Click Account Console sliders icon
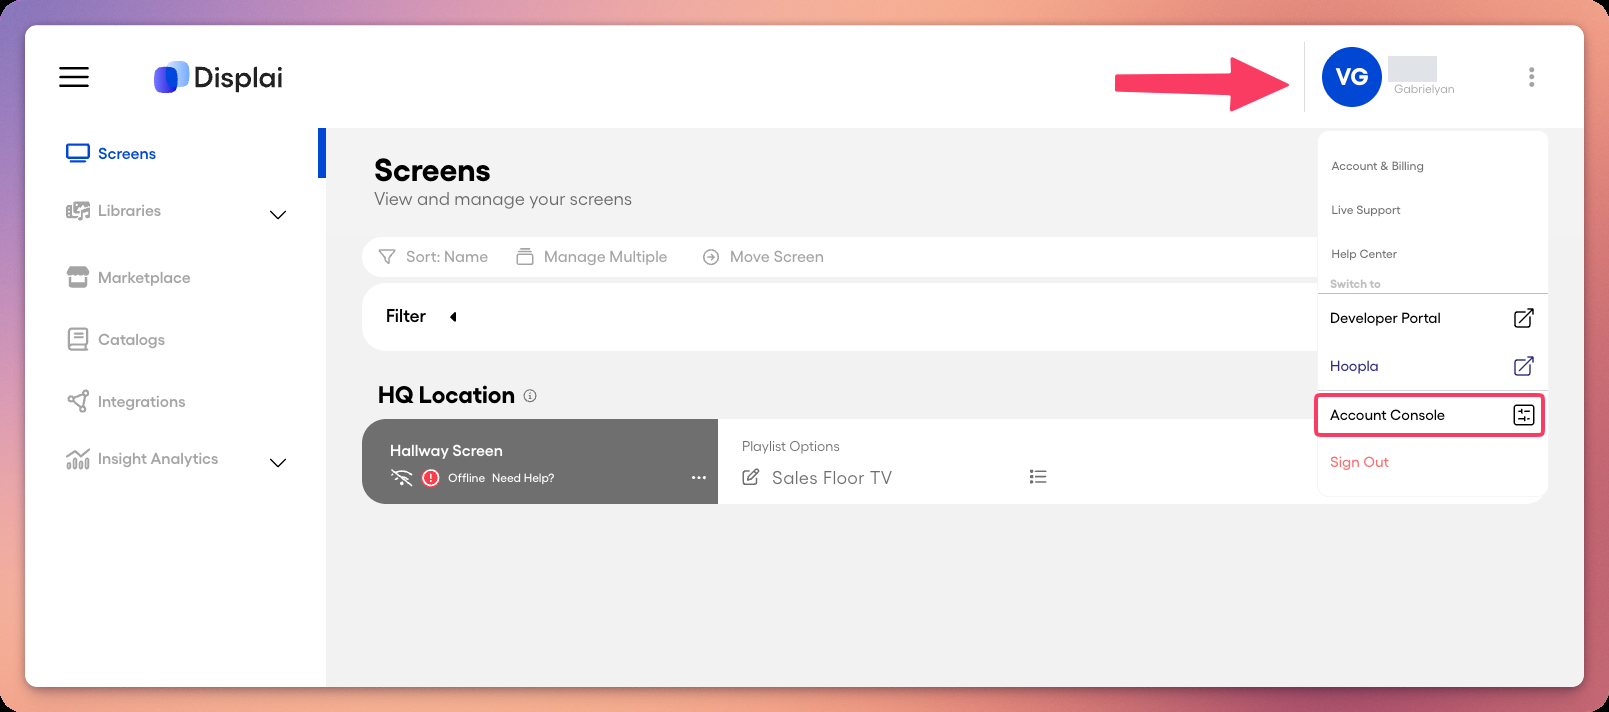The width and height of the screenshot is (1609, 712). [x=1524, y=415]
